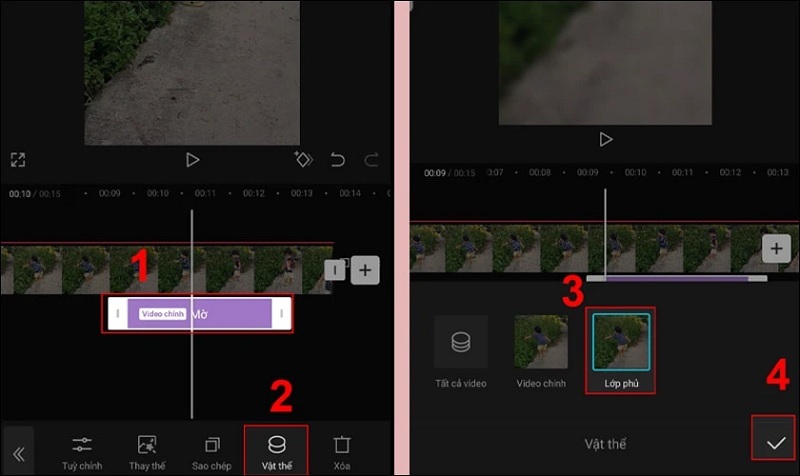This screenshot has width=800, height=476.
Task: Add a clip with right plus button
Action: (x=776, y=247)
